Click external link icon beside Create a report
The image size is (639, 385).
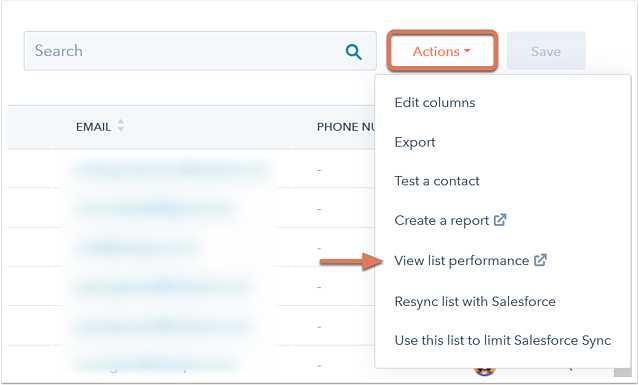coord(500,220)
